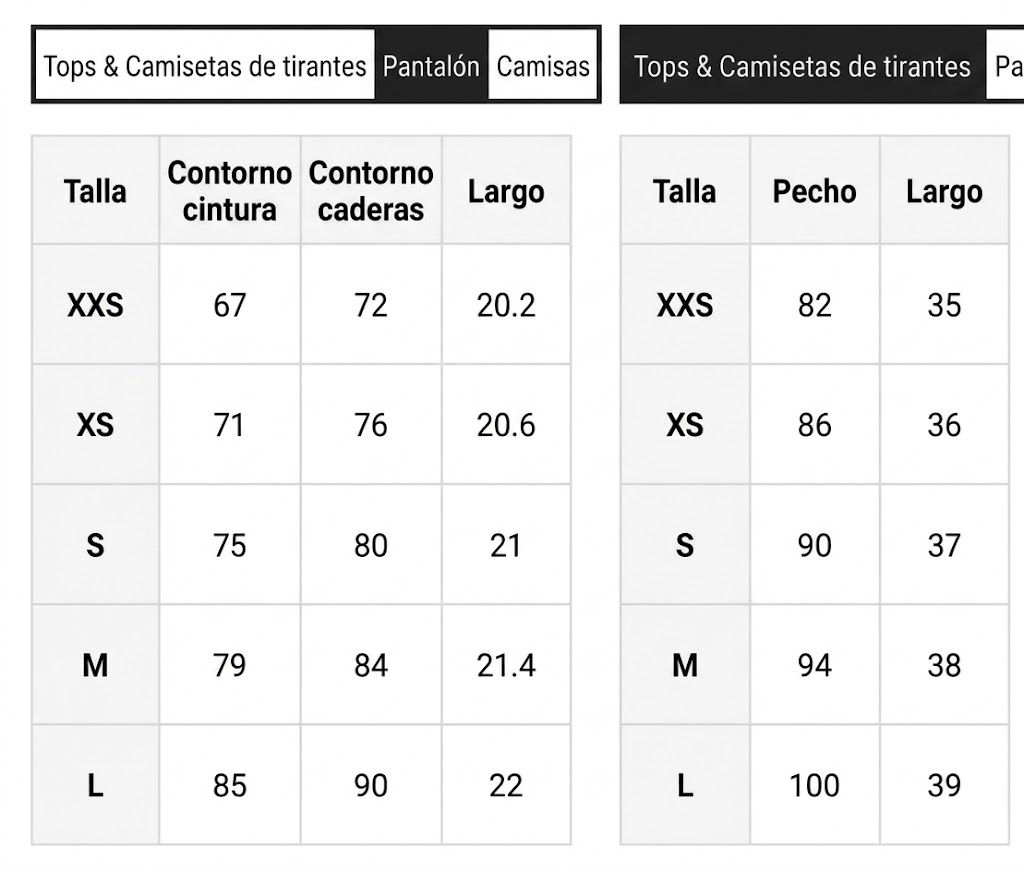
Task: Select the L size cell in left table
Action: 95,785
